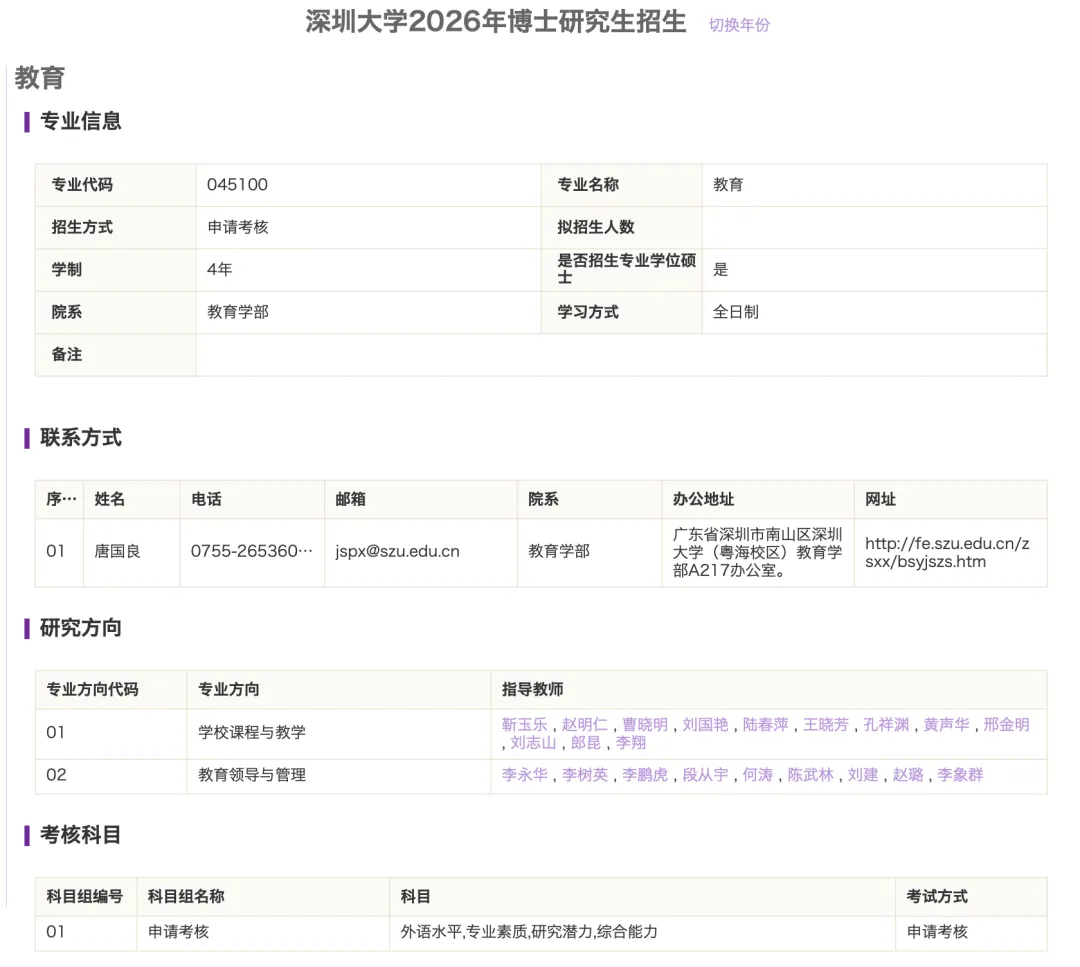The height and width of the screenshot is (967, 1080).
Task: Click the 专业名称 label
Action: (588, 185)
